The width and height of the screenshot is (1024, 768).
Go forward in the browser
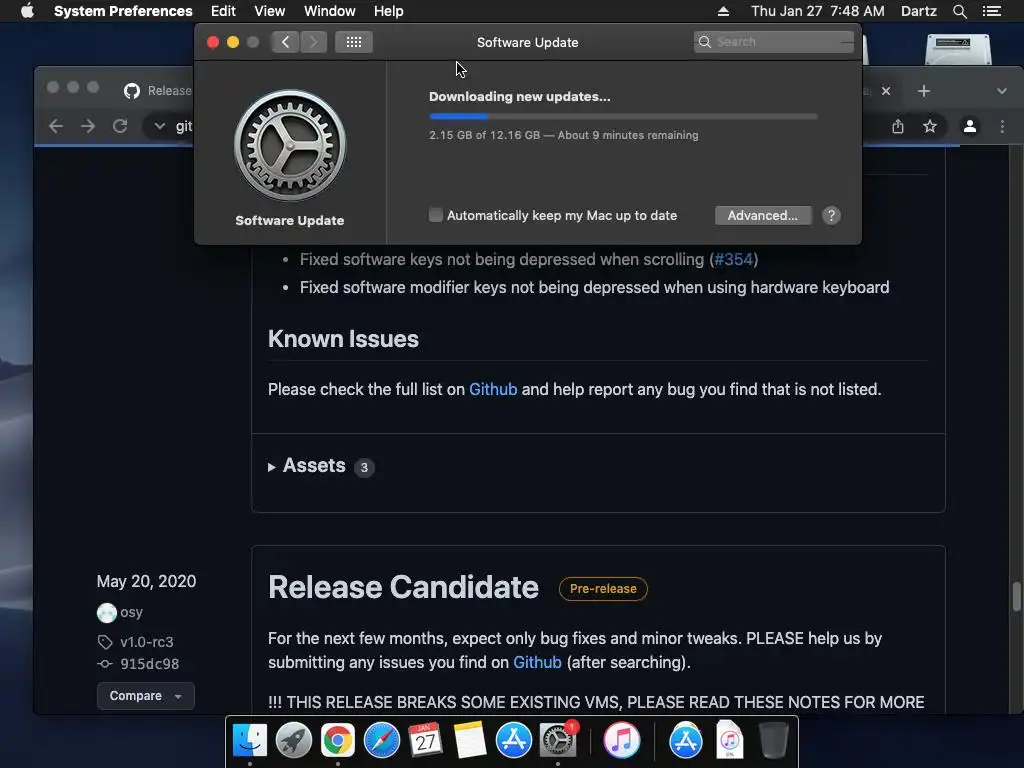pos(88,126)
